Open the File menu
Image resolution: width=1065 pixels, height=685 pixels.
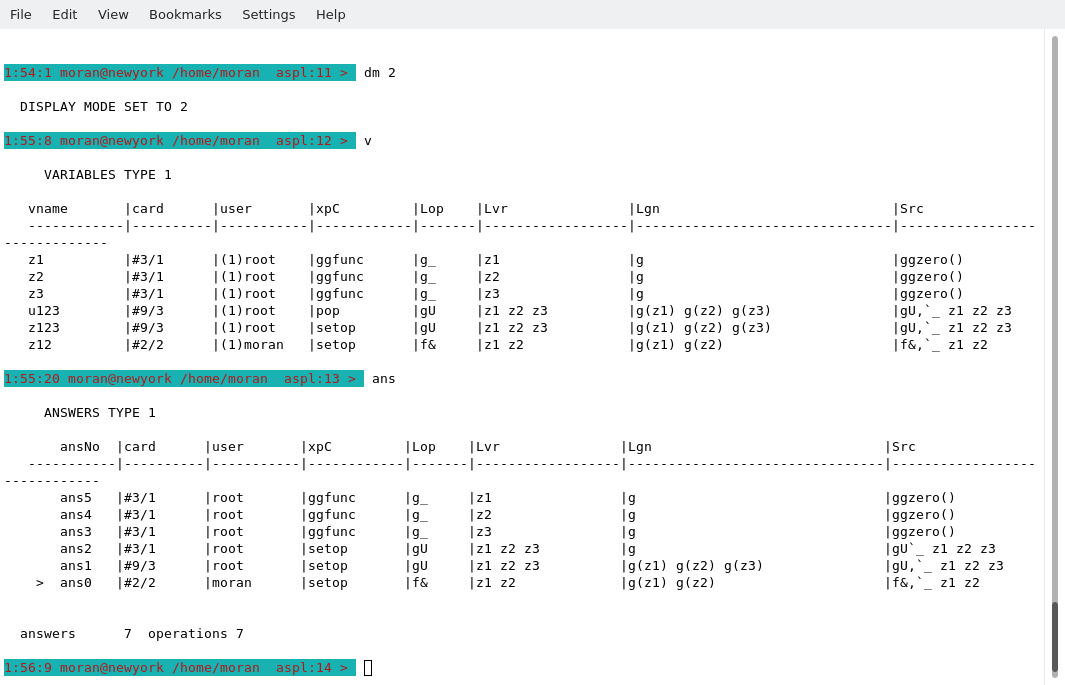[x=21, y=14]
